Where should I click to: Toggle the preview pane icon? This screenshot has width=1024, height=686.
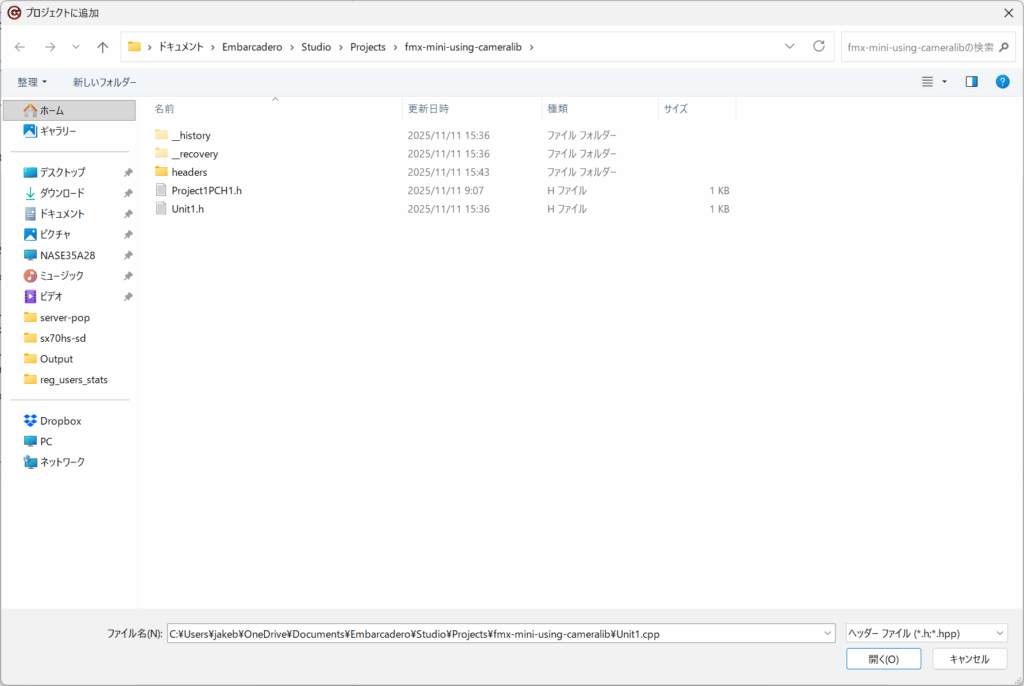[971, 82]
